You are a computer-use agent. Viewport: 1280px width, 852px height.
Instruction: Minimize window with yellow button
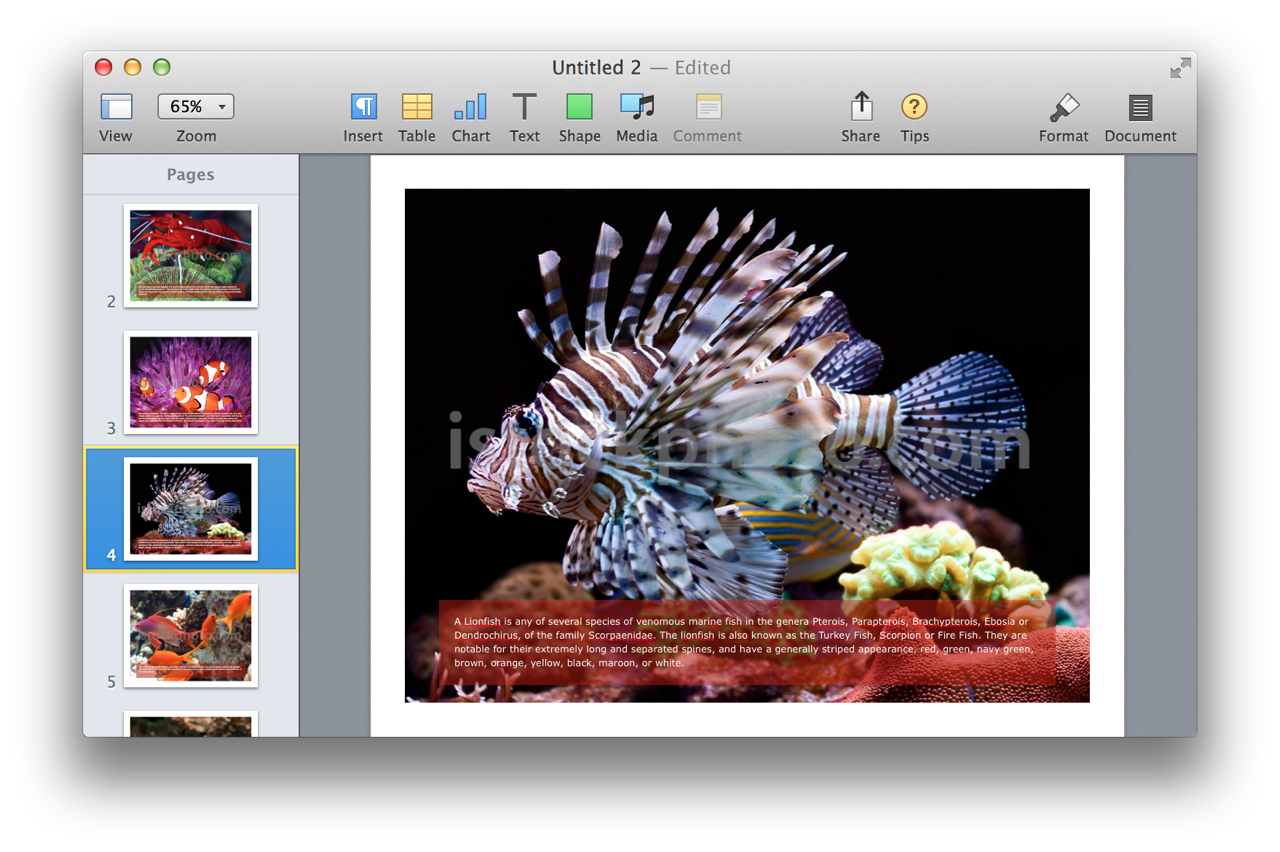click(x=132, y=67)
